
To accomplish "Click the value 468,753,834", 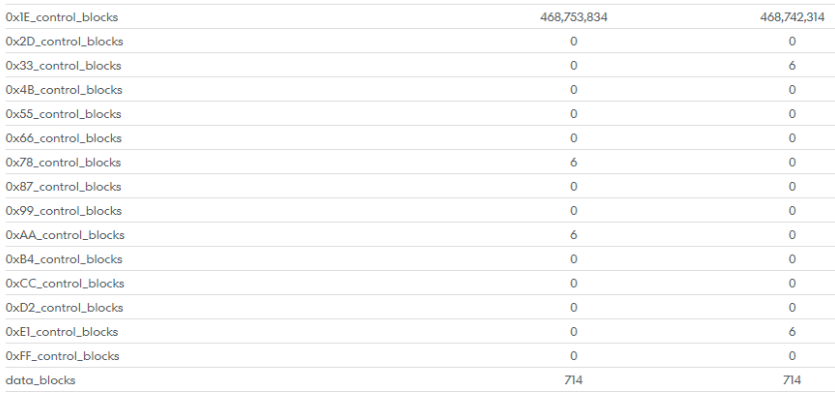I will (574, 17).
